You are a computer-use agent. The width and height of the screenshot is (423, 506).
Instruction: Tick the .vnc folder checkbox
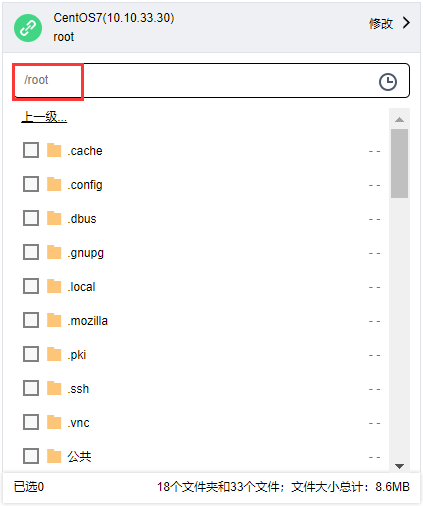[x=31, y=422]
